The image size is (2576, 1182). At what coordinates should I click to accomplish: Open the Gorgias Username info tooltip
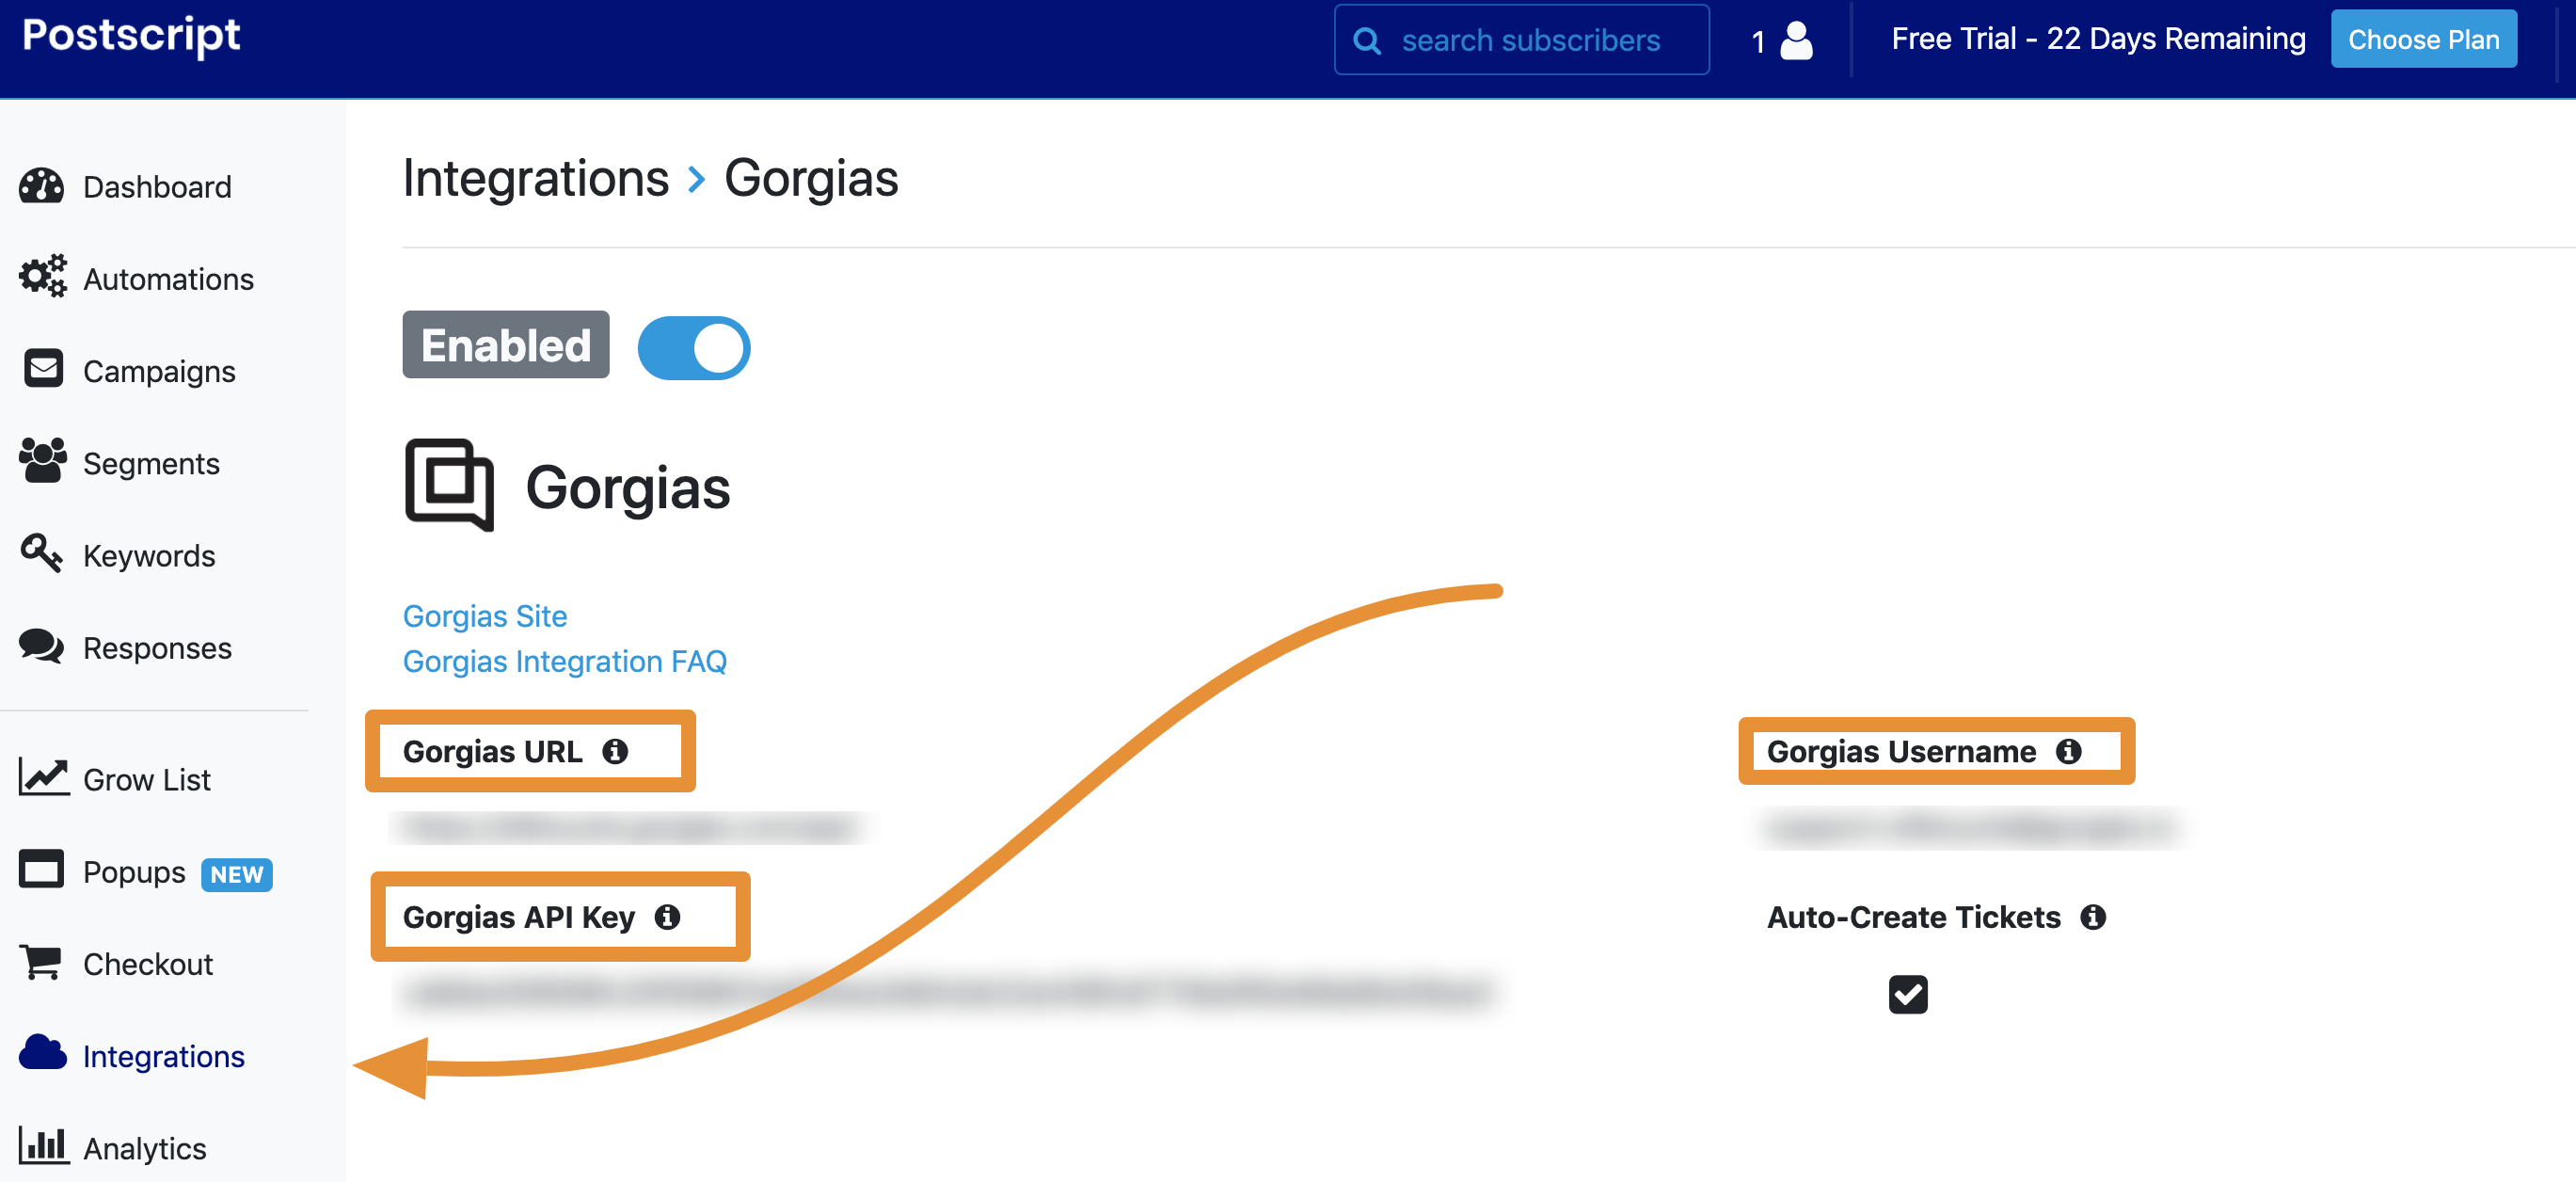point(2068,751)
